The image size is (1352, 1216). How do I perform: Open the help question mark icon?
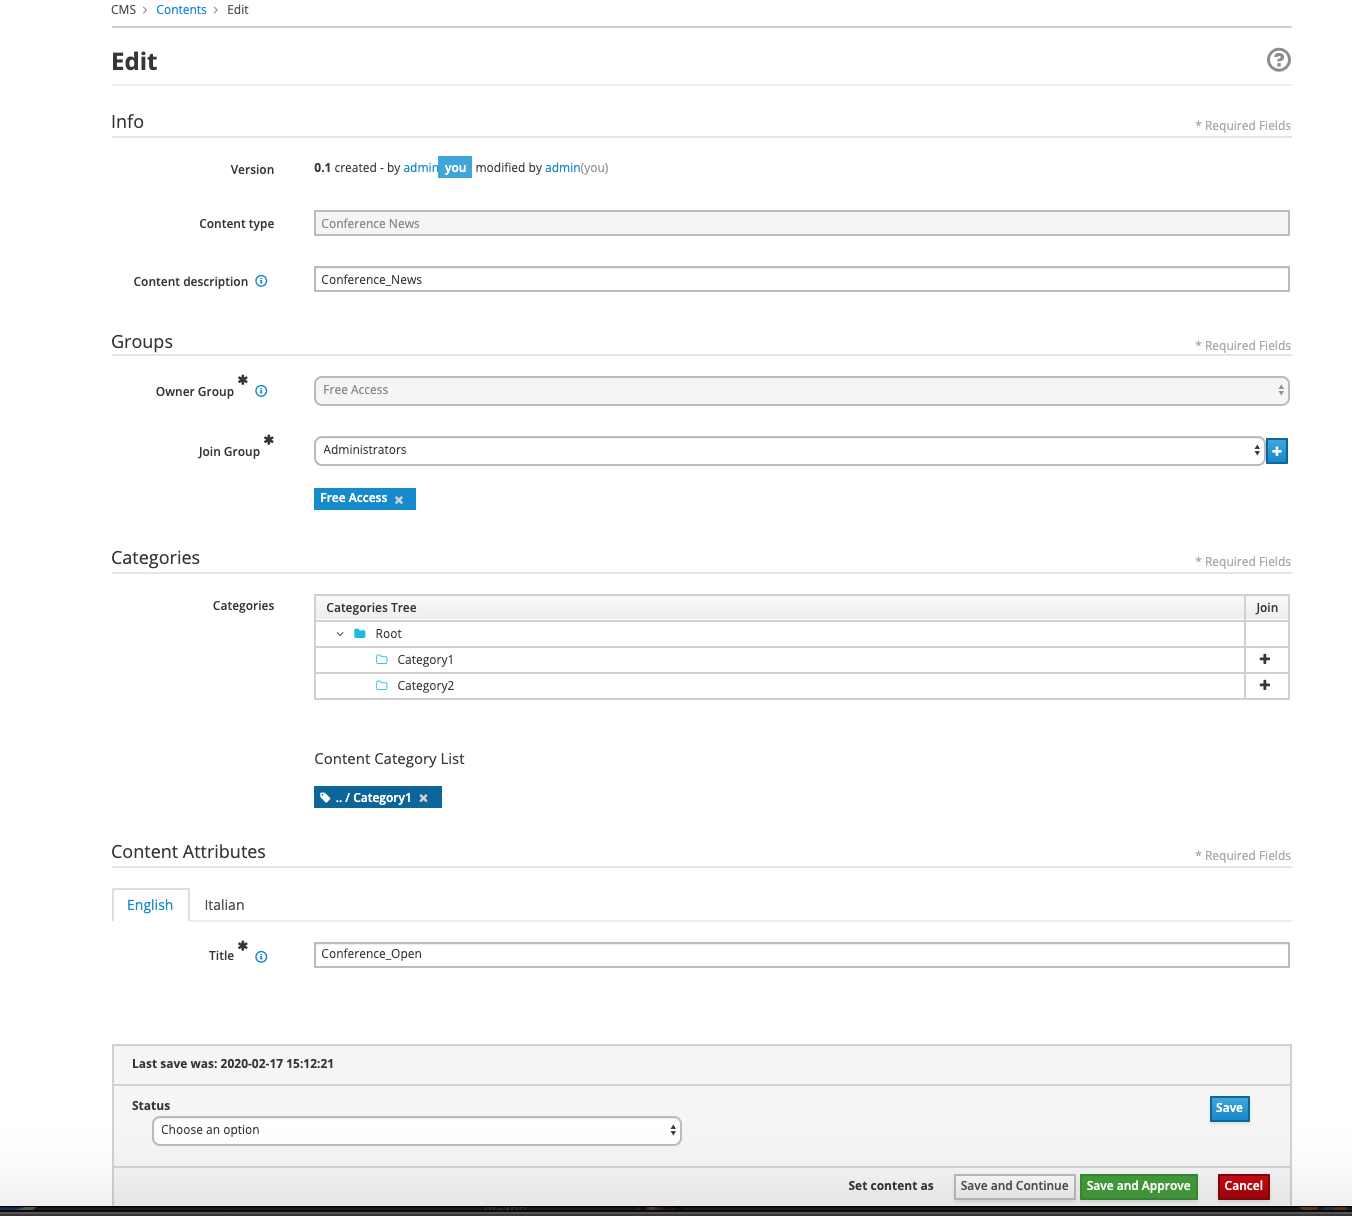[1278, 60]
